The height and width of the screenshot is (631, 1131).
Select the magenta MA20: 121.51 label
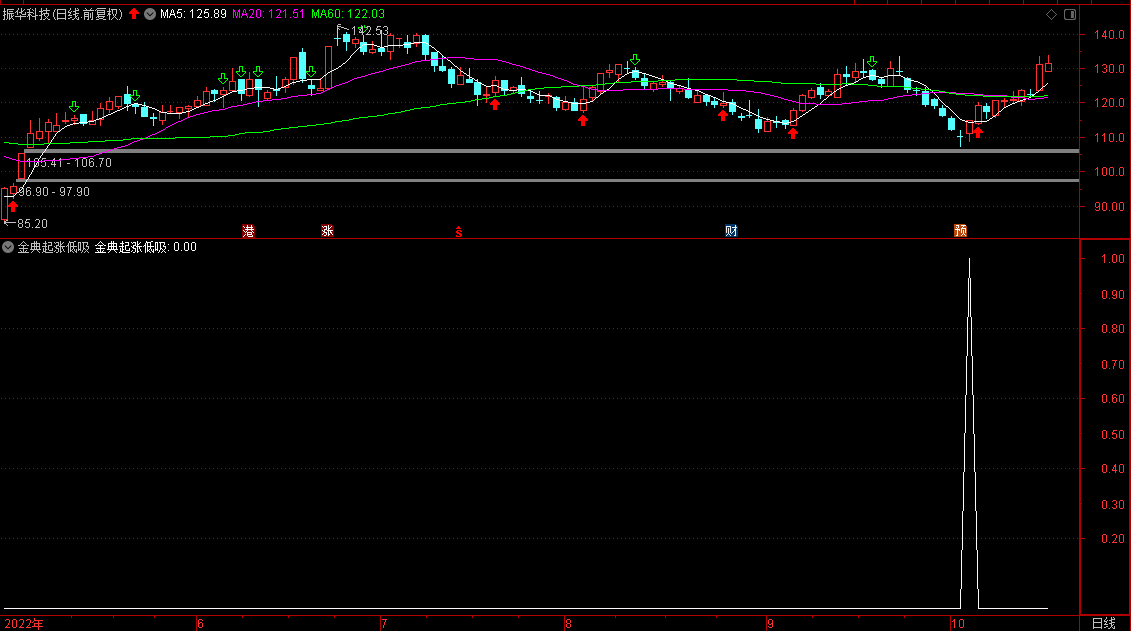click(268, 14)
